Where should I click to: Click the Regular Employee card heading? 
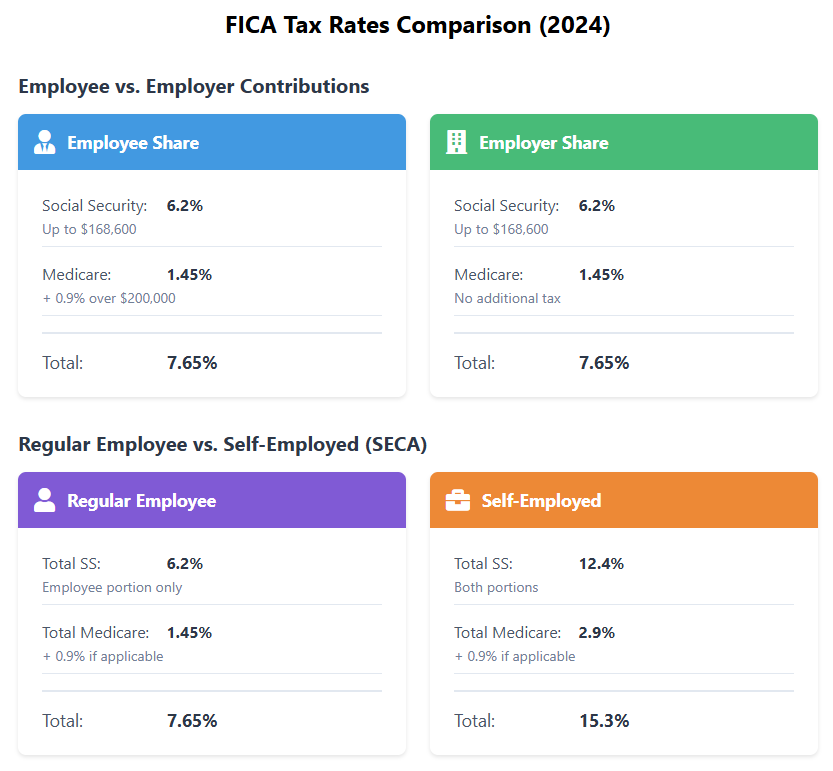coord(141,501)
